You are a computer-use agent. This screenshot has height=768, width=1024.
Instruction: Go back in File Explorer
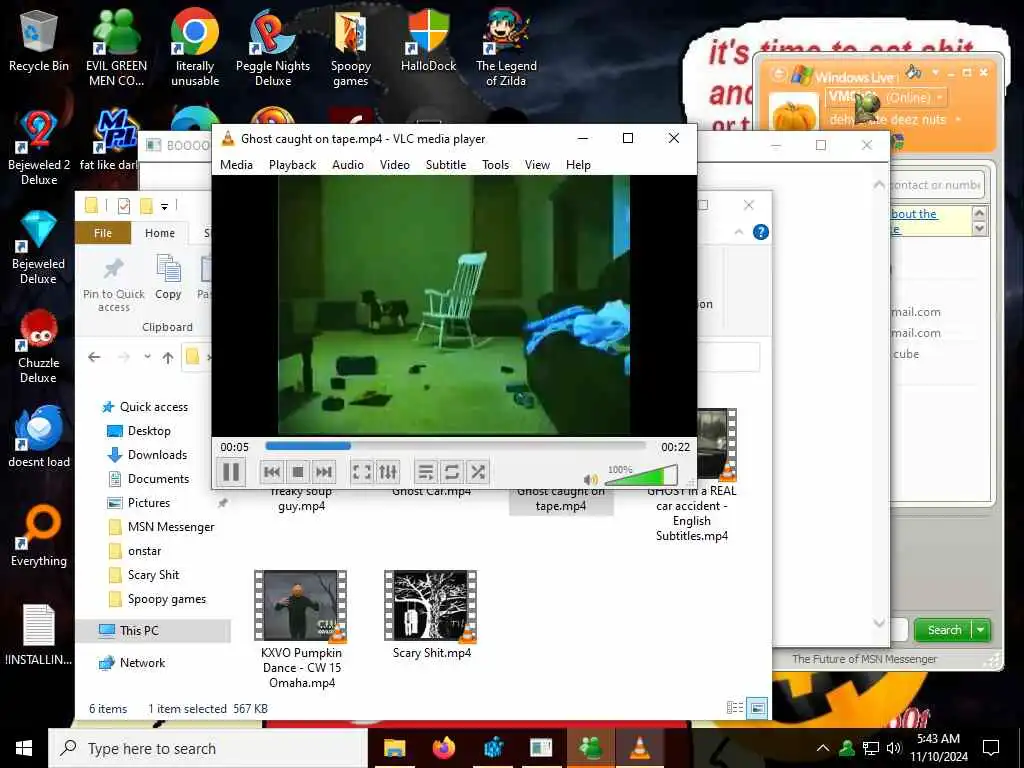94,357
